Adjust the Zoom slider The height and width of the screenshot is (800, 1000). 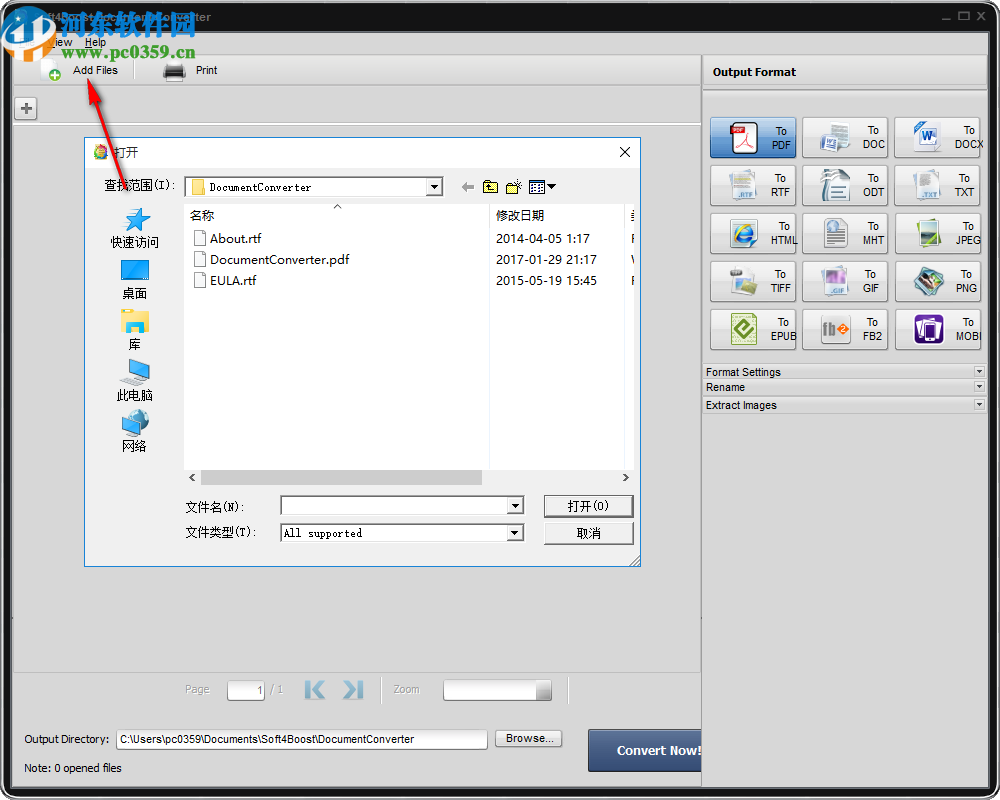[497, 689]
